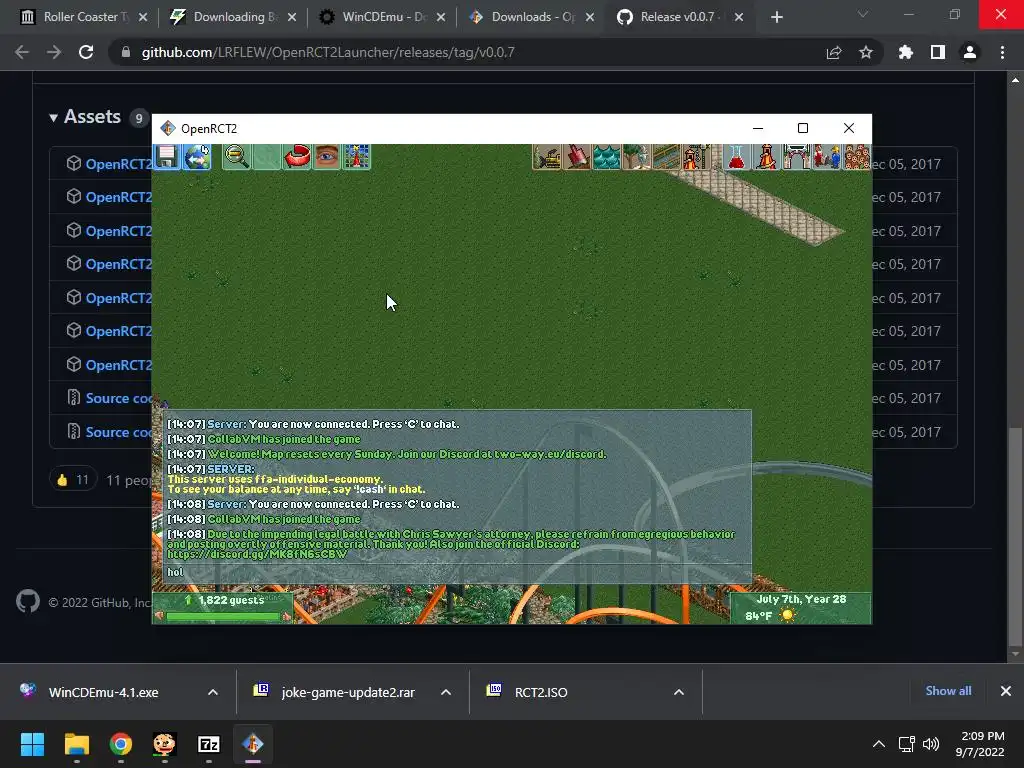Open Windows Start menu

(32, 744)
